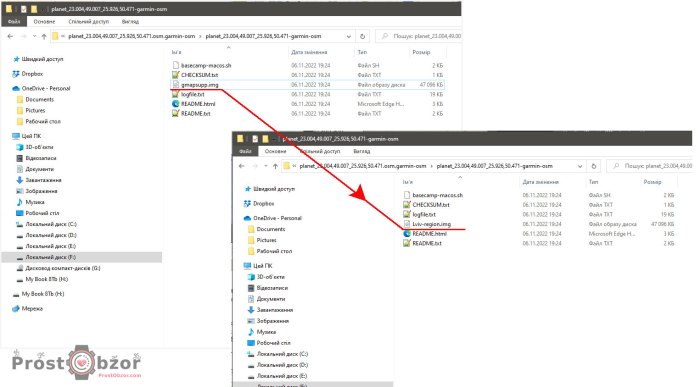Select README.txt icon in back window
This screenshot has width=700, height=387.
click(175, 113)
